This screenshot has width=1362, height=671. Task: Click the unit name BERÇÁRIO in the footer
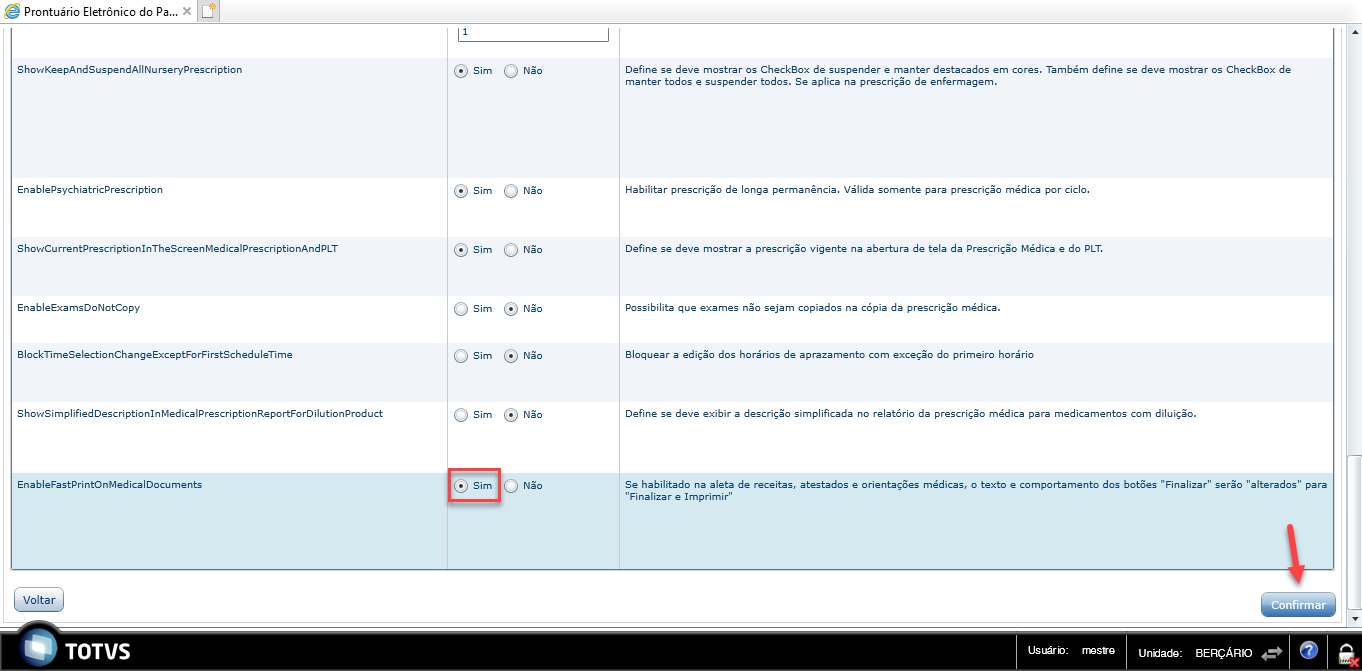(1223, 652)
